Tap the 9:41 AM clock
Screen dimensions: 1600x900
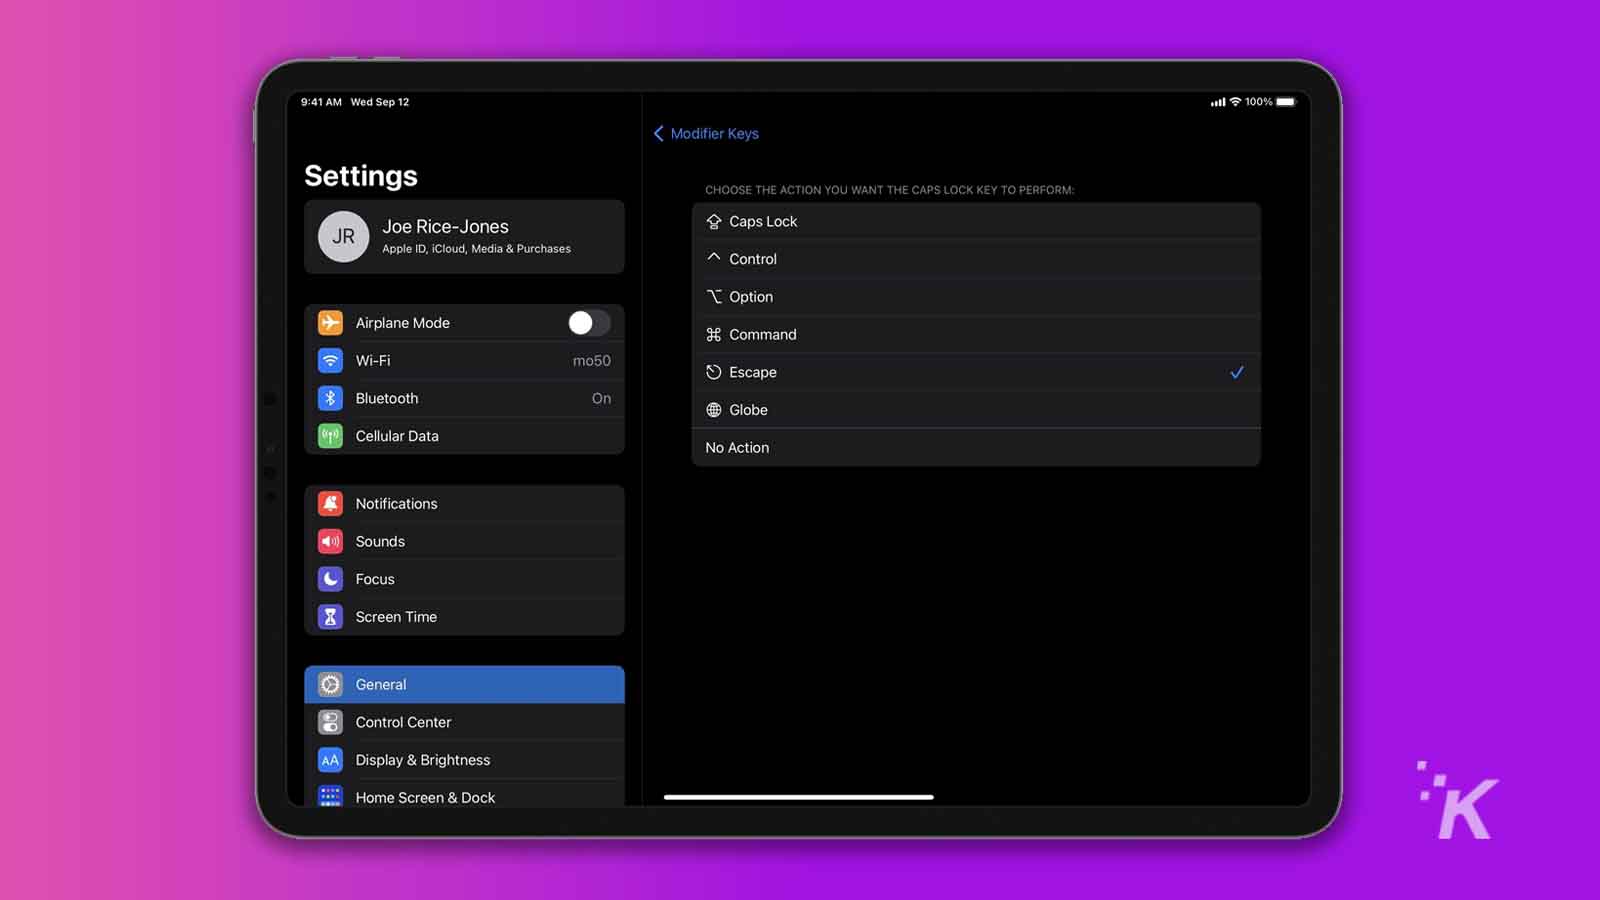click(x=321, y=102)
